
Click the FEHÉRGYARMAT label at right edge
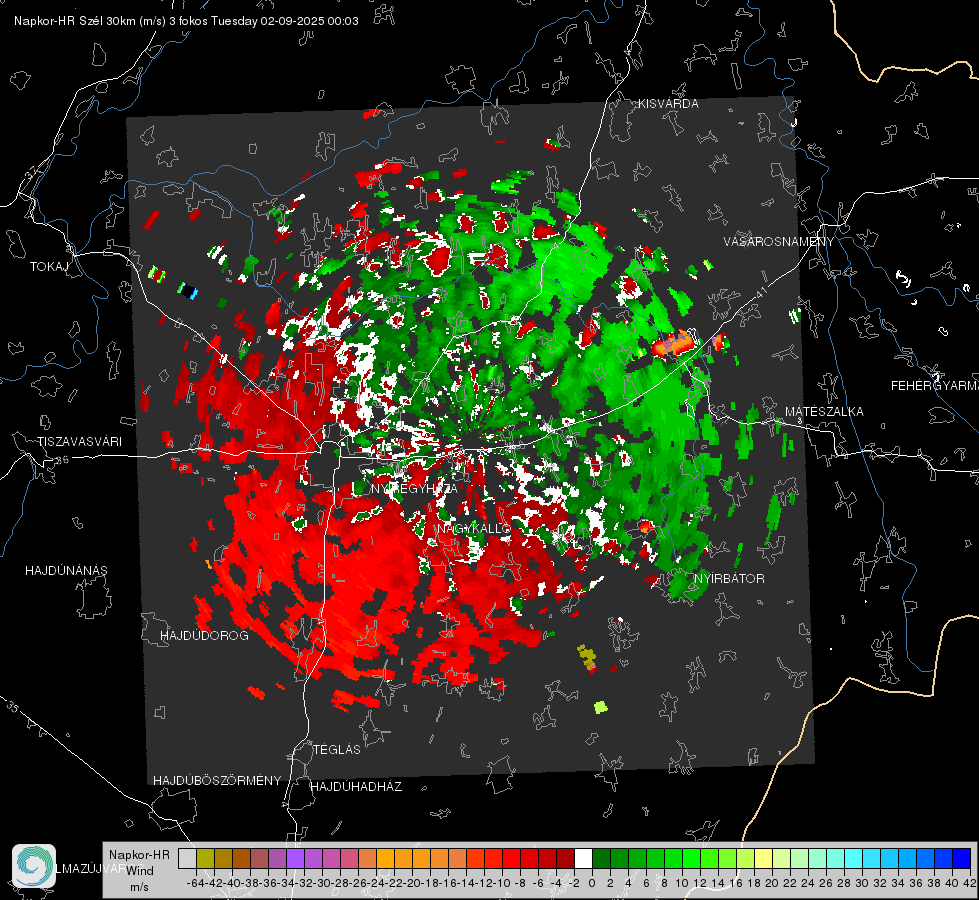[935, 385]
